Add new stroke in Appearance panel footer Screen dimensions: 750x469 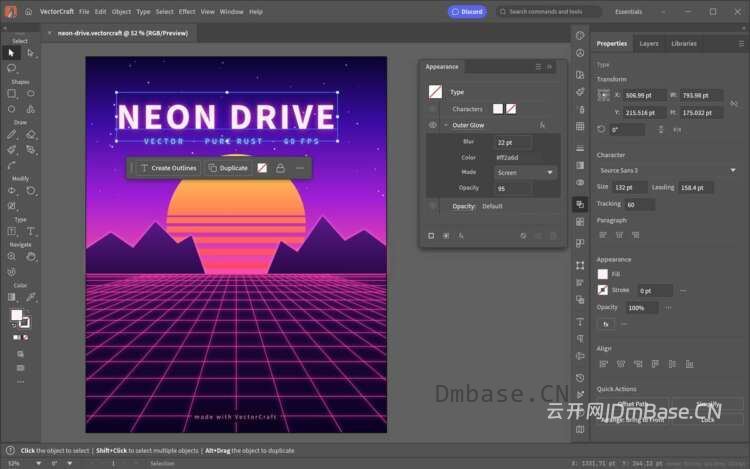(431, 236)
